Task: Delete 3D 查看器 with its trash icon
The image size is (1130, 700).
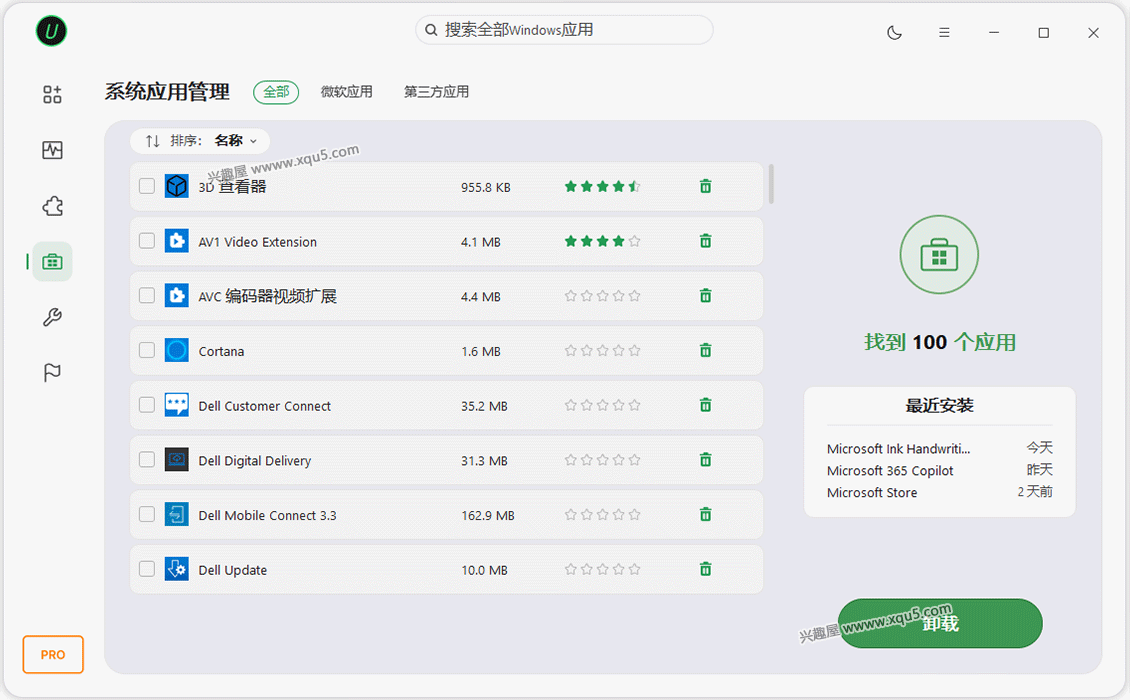Action: coord(706,187)
